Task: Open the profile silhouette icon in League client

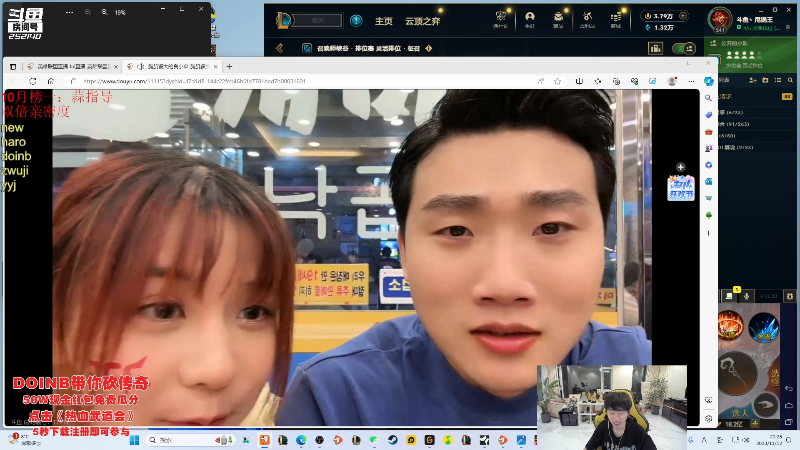Action: 530,18
